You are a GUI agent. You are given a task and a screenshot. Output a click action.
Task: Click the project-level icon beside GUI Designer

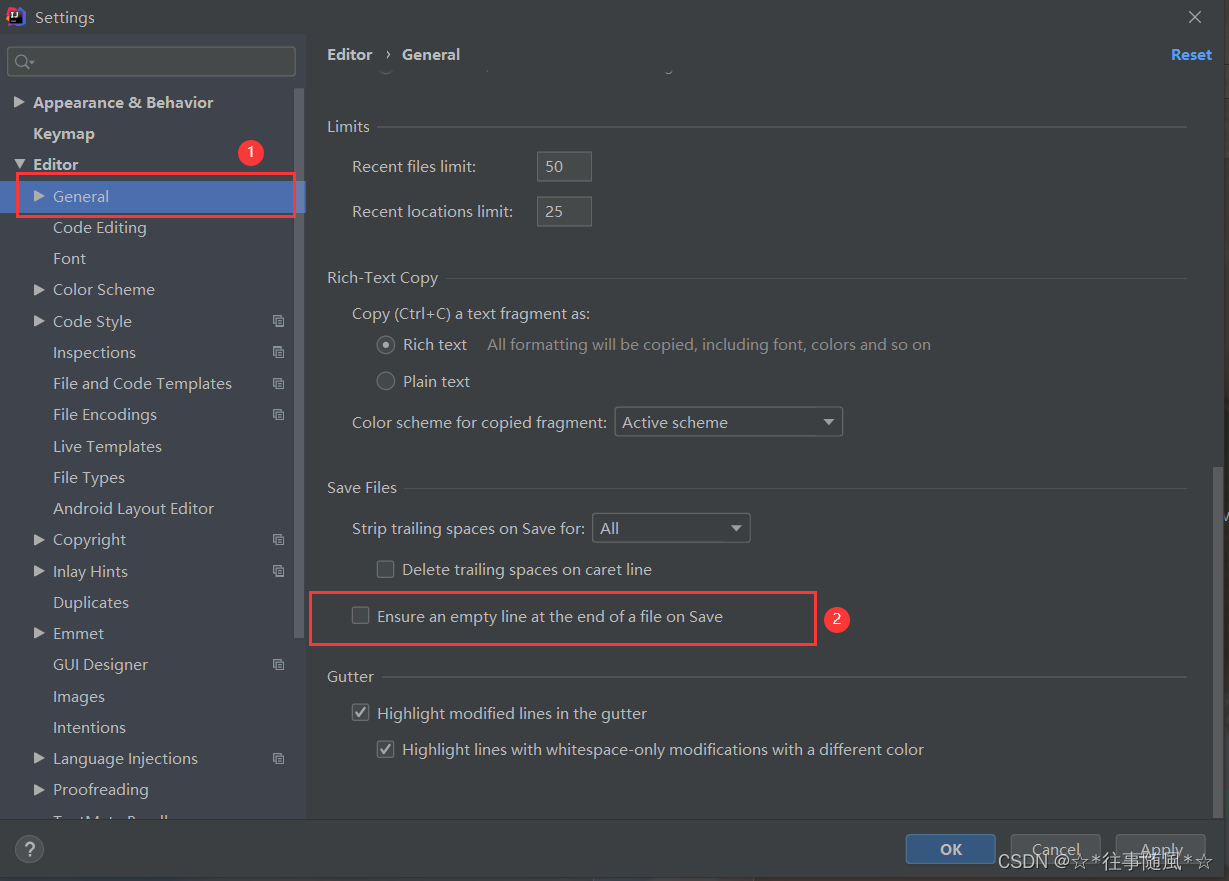[278, 664]
